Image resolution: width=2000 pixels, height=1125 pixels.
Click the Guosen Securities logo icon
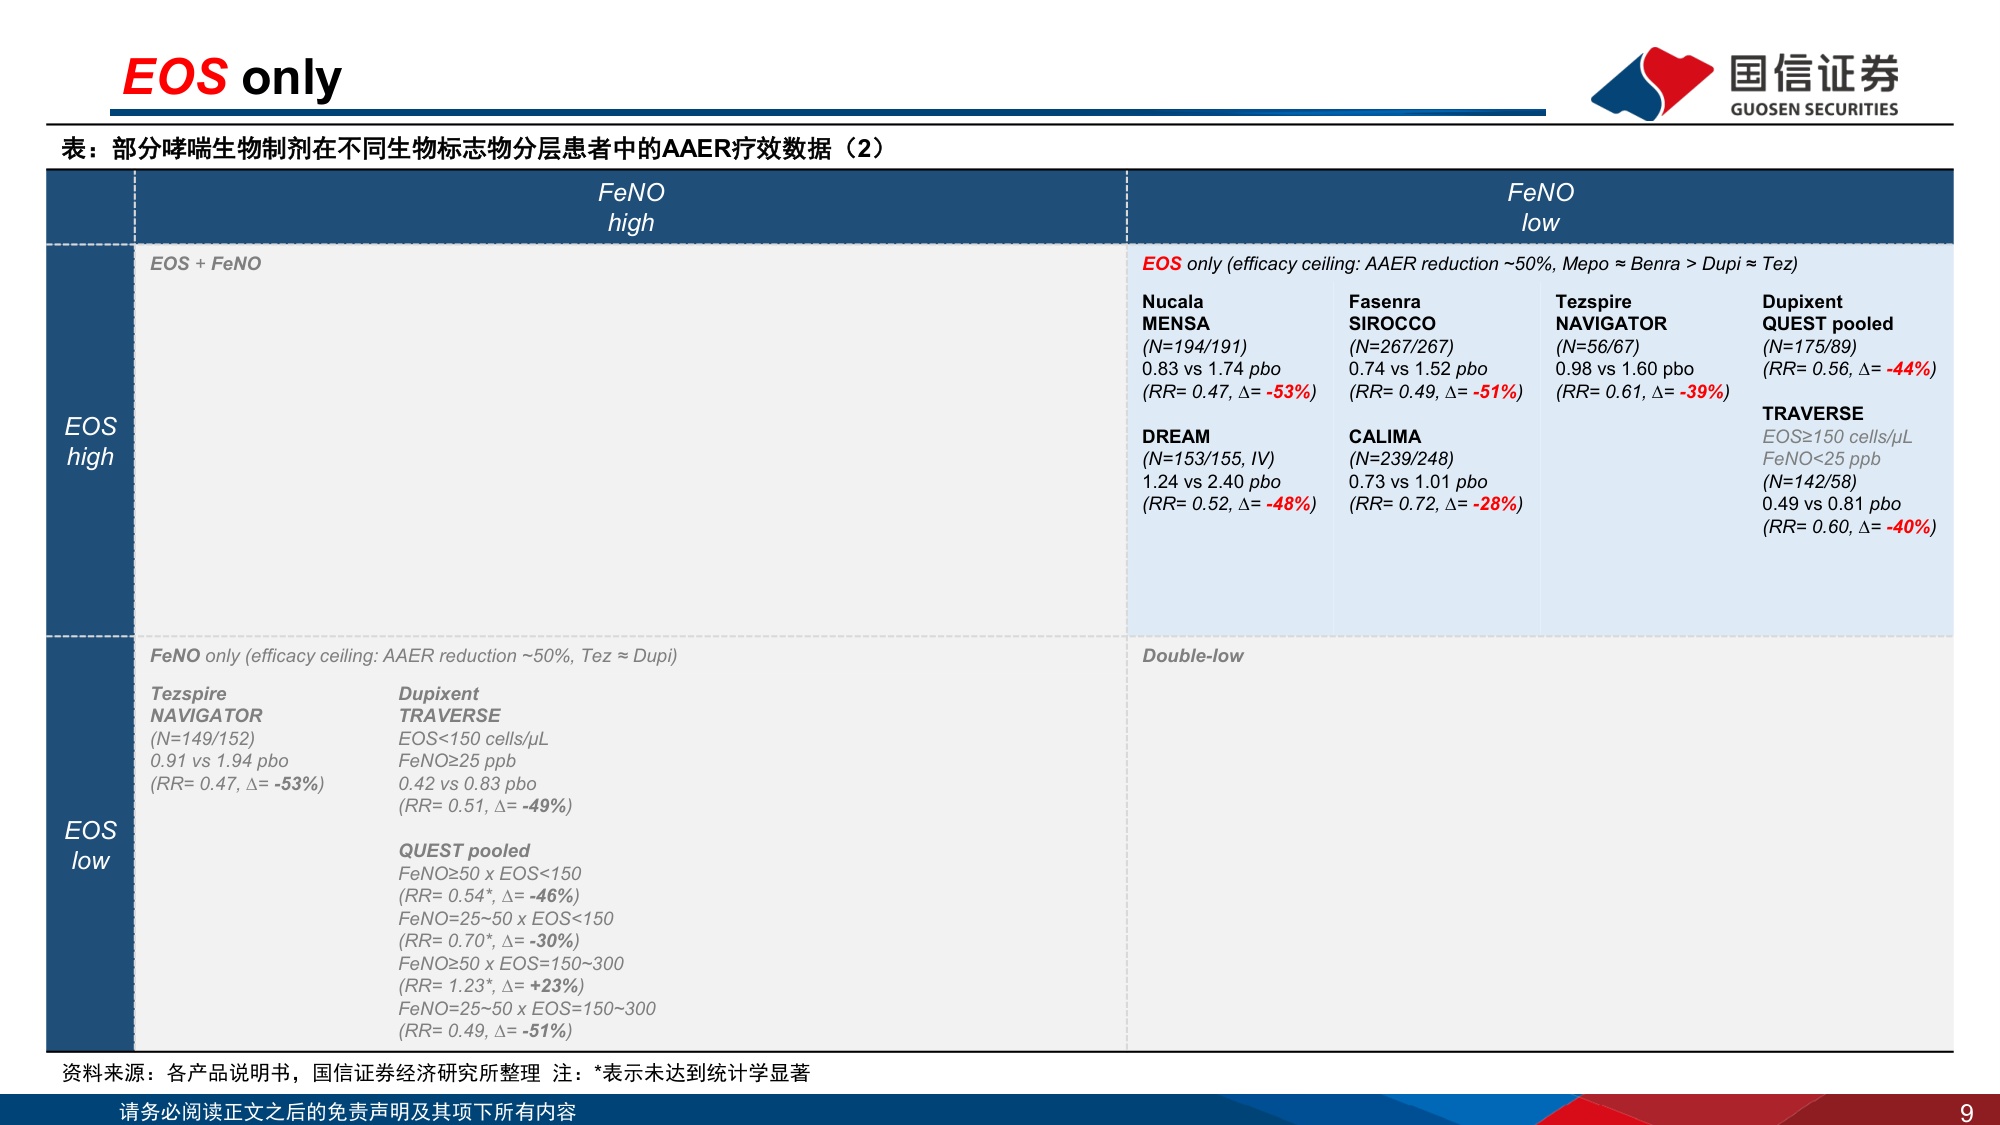[1652, 83]
